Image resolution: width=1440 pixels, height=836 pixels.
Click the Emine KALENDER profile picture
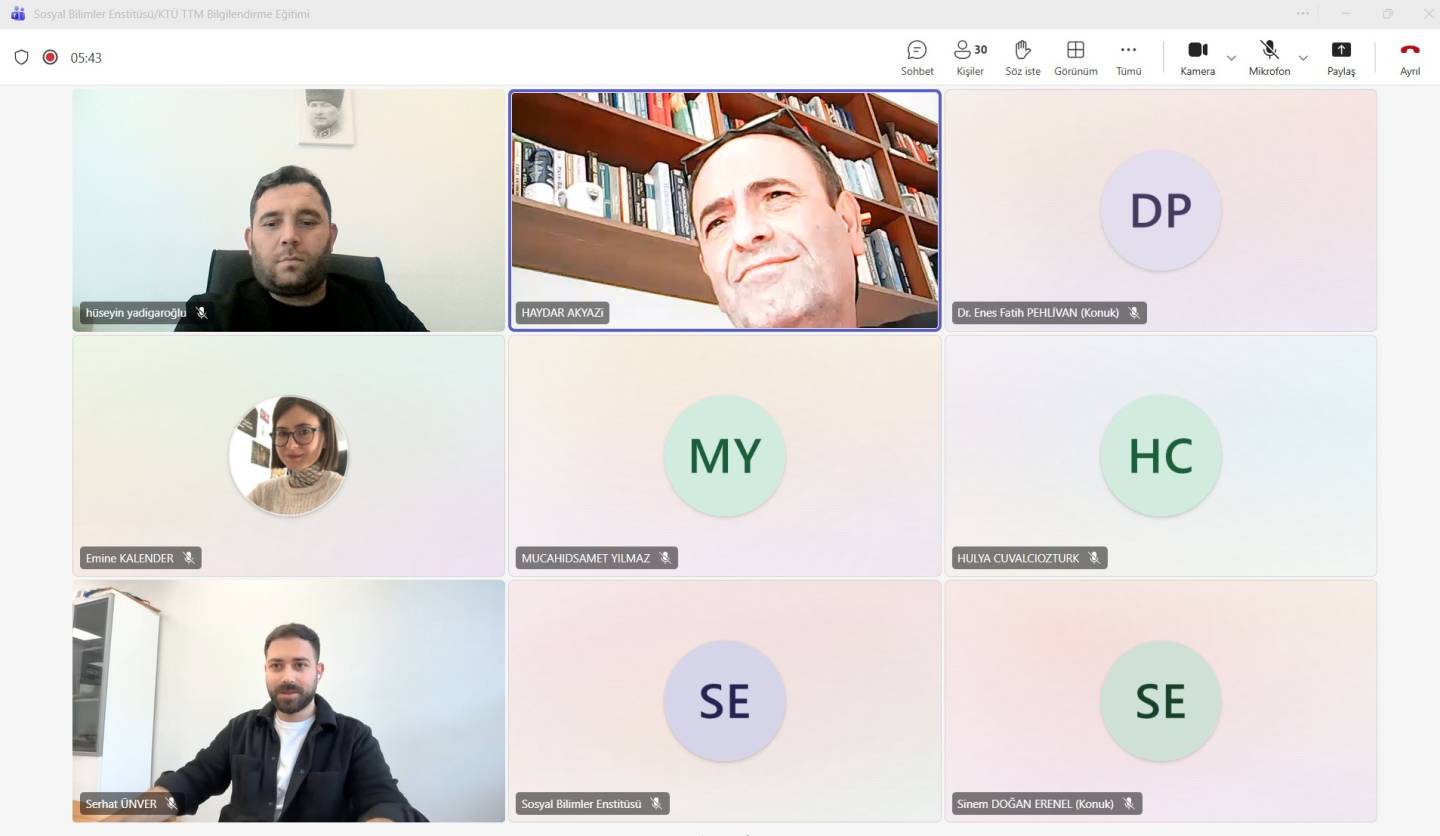coord(288,455)
